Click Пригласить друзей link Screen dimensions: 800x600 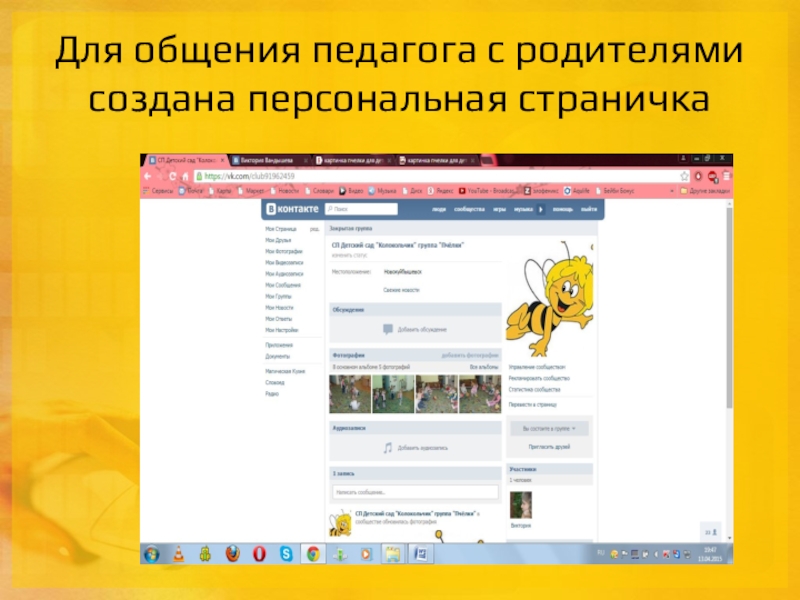549,447
